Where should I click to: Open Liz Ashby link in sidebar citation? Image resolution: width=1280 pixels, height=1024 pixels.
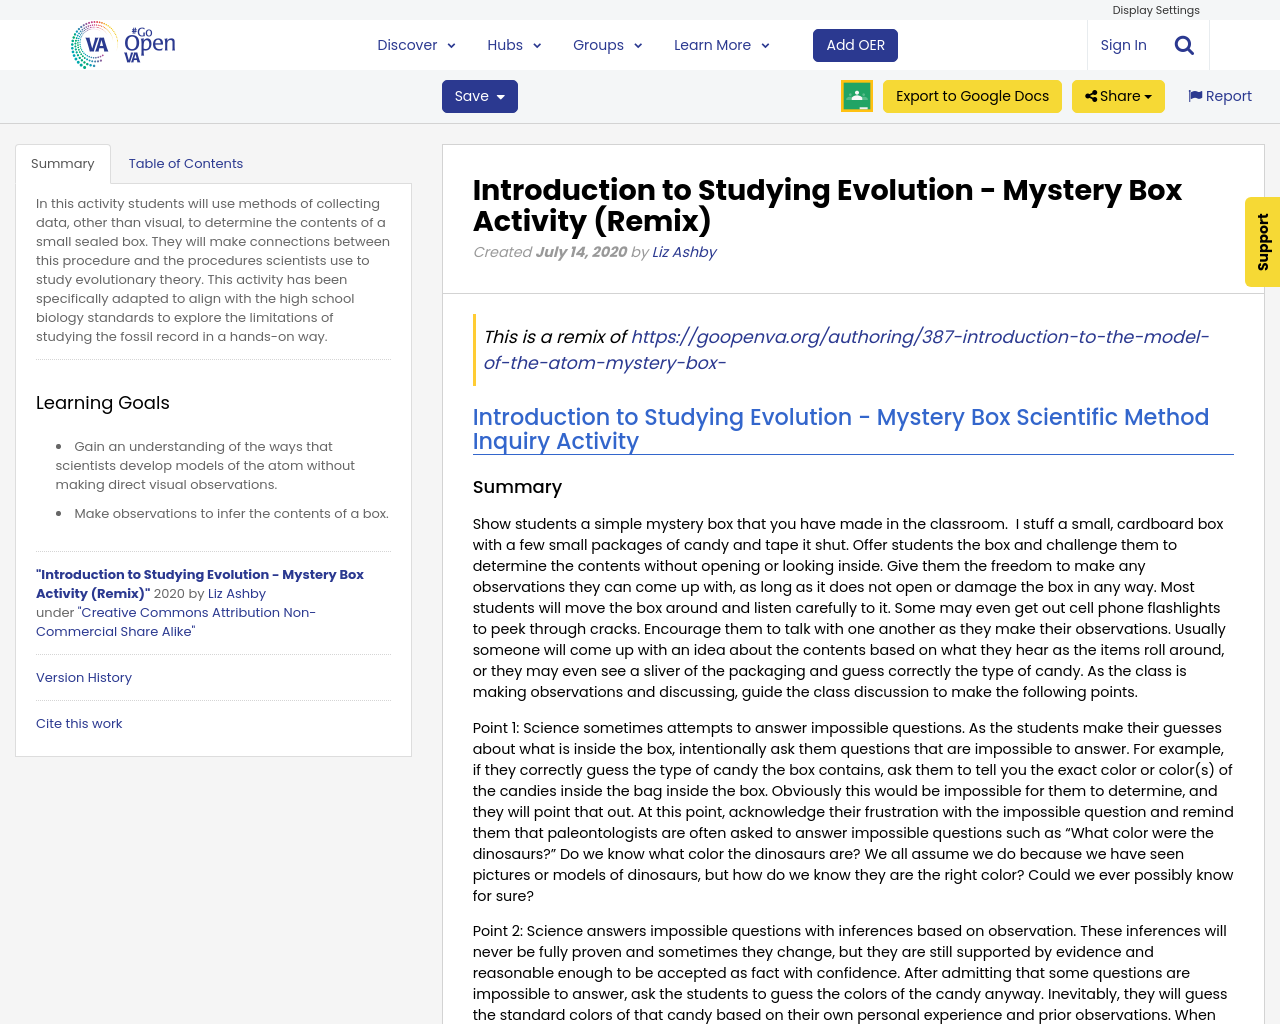point(237,594)
